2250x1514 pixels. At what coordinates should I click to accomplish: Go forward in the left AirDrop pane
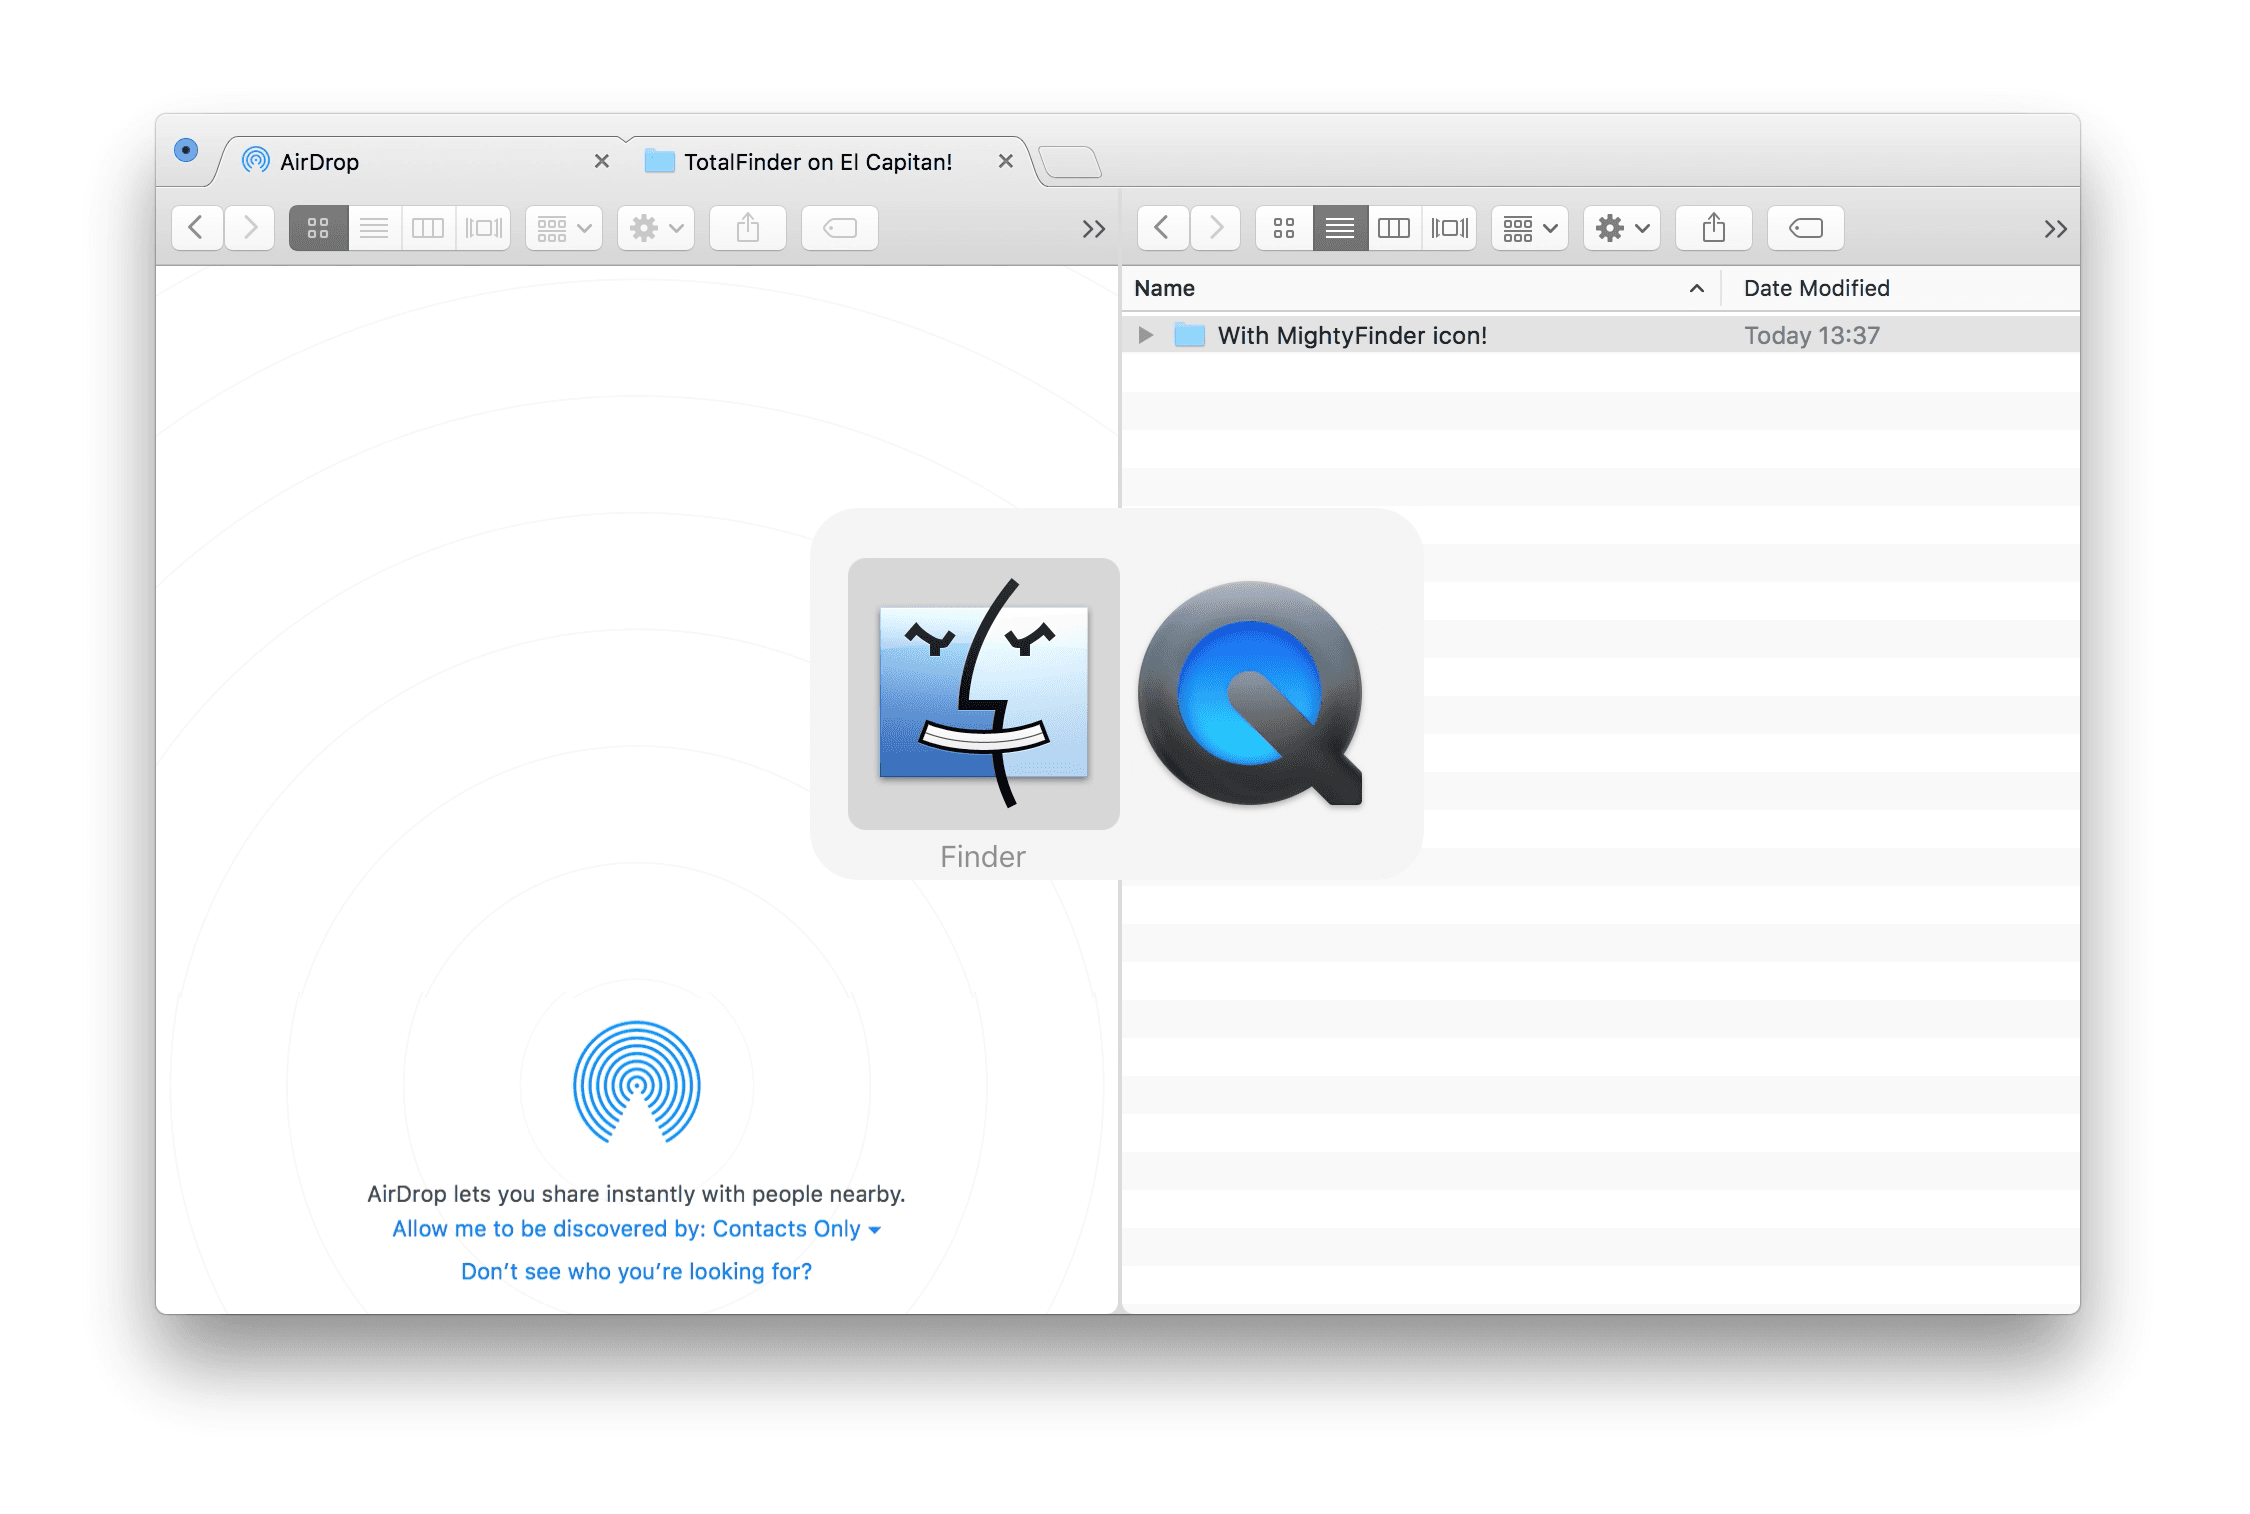click(x=250, y=228)
